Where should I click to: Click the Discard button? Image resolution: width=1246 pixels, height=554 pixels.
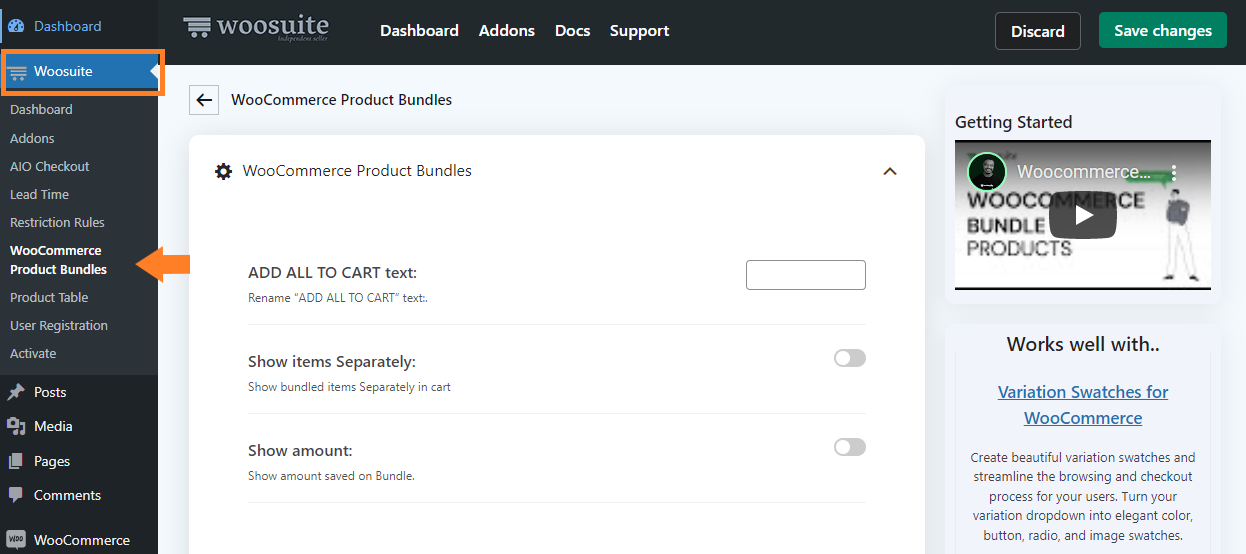point(1038,30)
